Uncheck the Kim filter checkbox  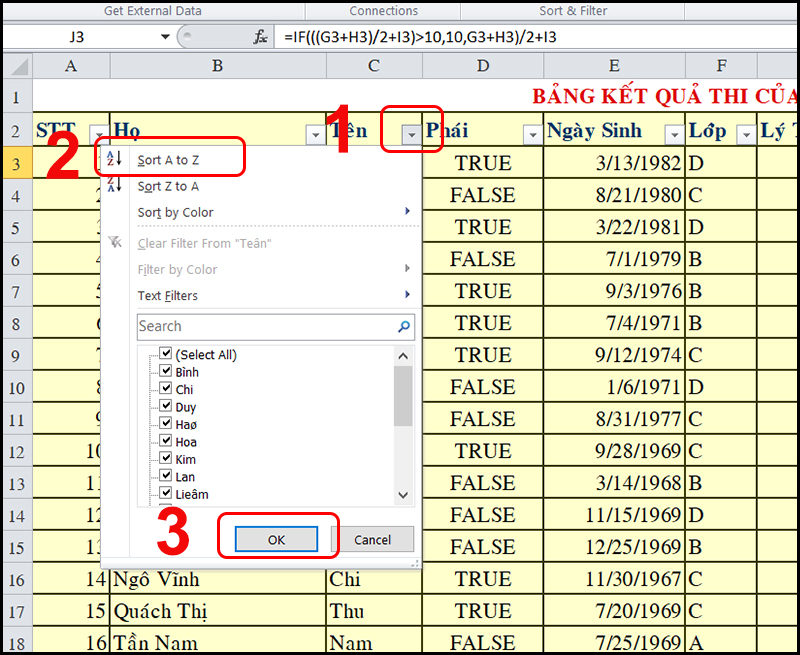pyautogui.click(x=166, y=459)
